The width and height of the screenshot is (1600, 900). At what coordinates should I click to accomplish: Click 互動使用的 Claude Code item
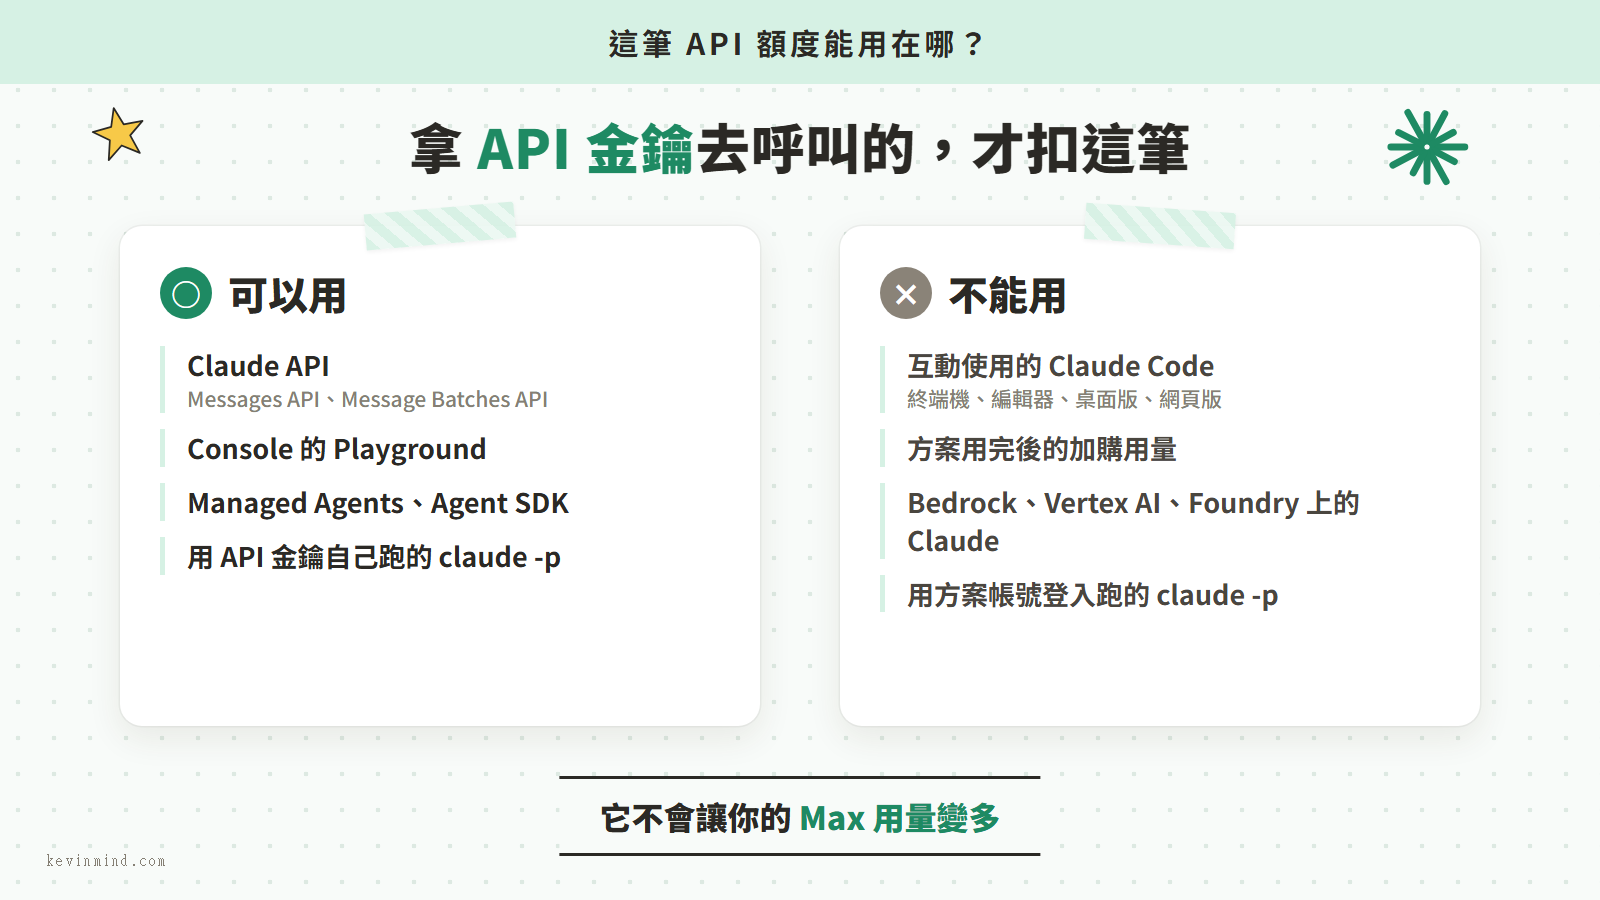tap(1061, 366)
